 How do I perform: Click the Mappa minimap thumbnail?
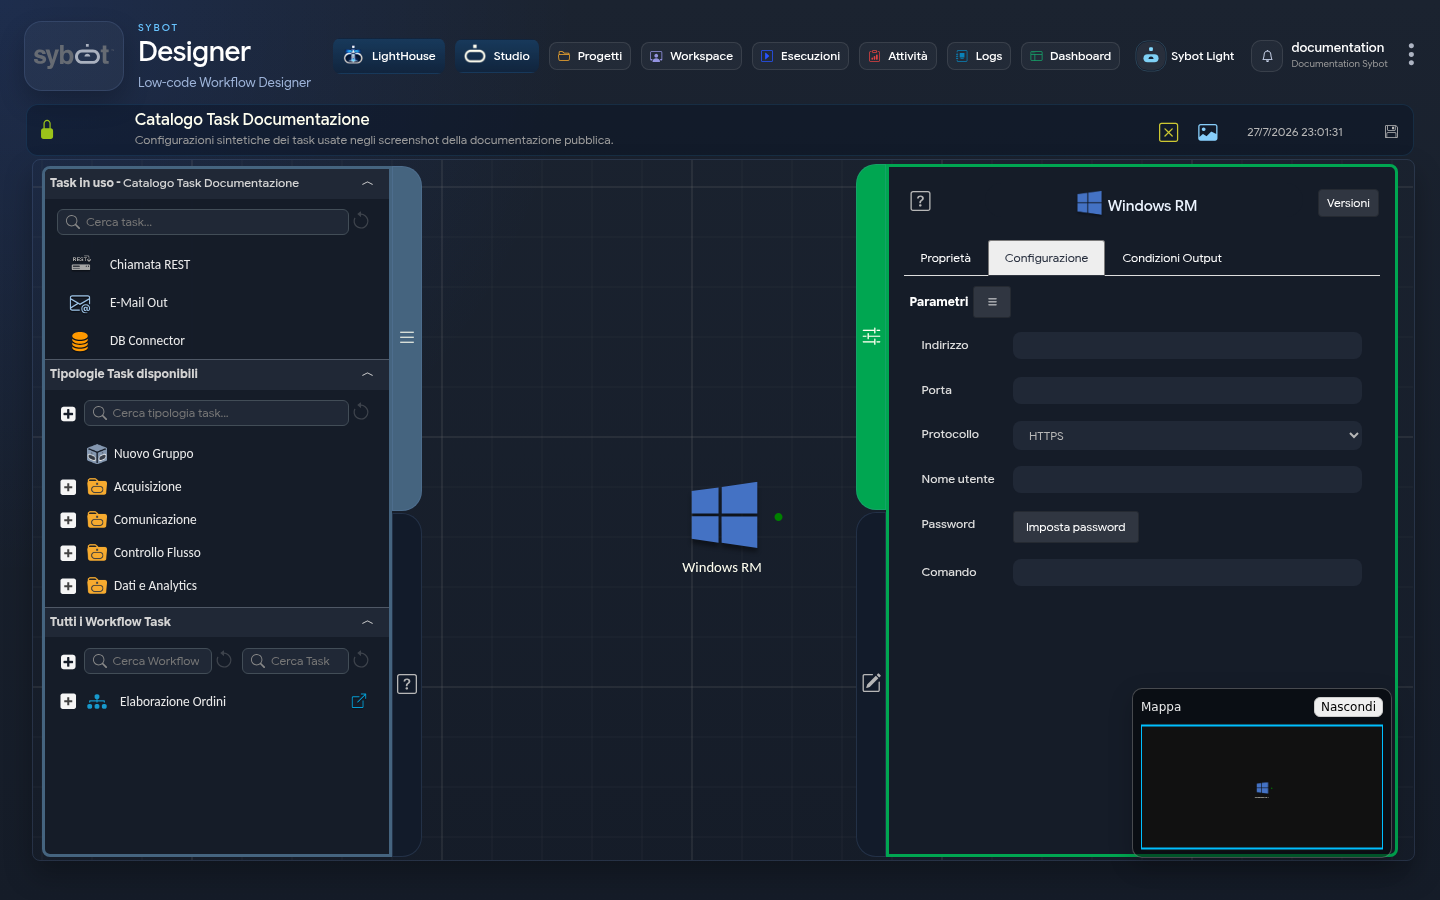click(1262, 787)
